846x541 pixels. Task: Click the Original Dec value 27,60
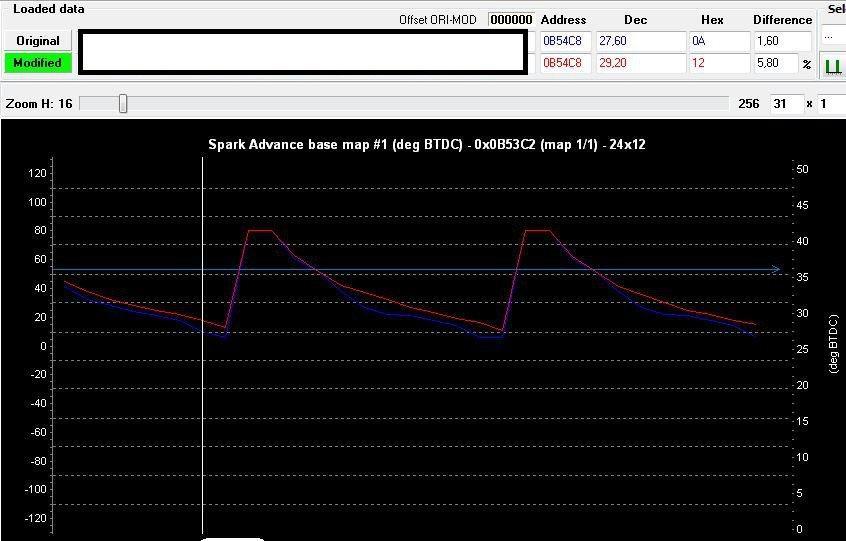click(640, 41)
